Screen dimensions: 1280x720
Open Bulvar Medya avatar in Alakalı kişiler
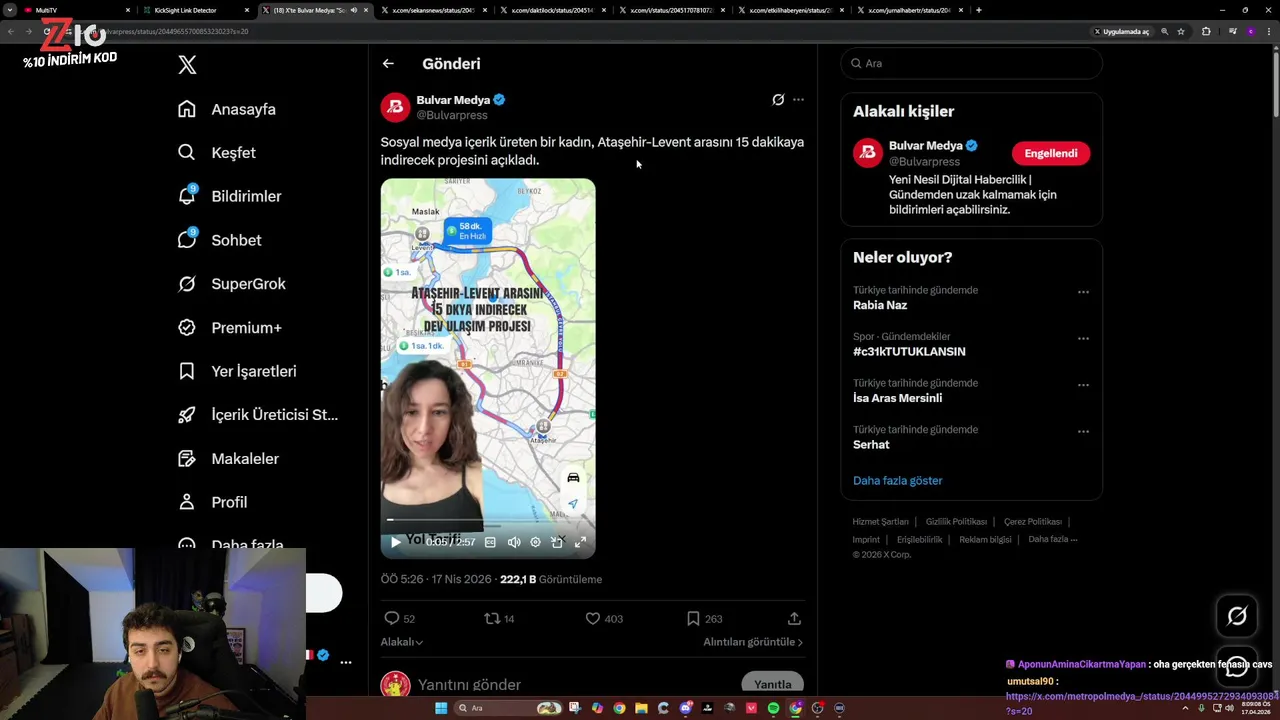tap(867, 153)
